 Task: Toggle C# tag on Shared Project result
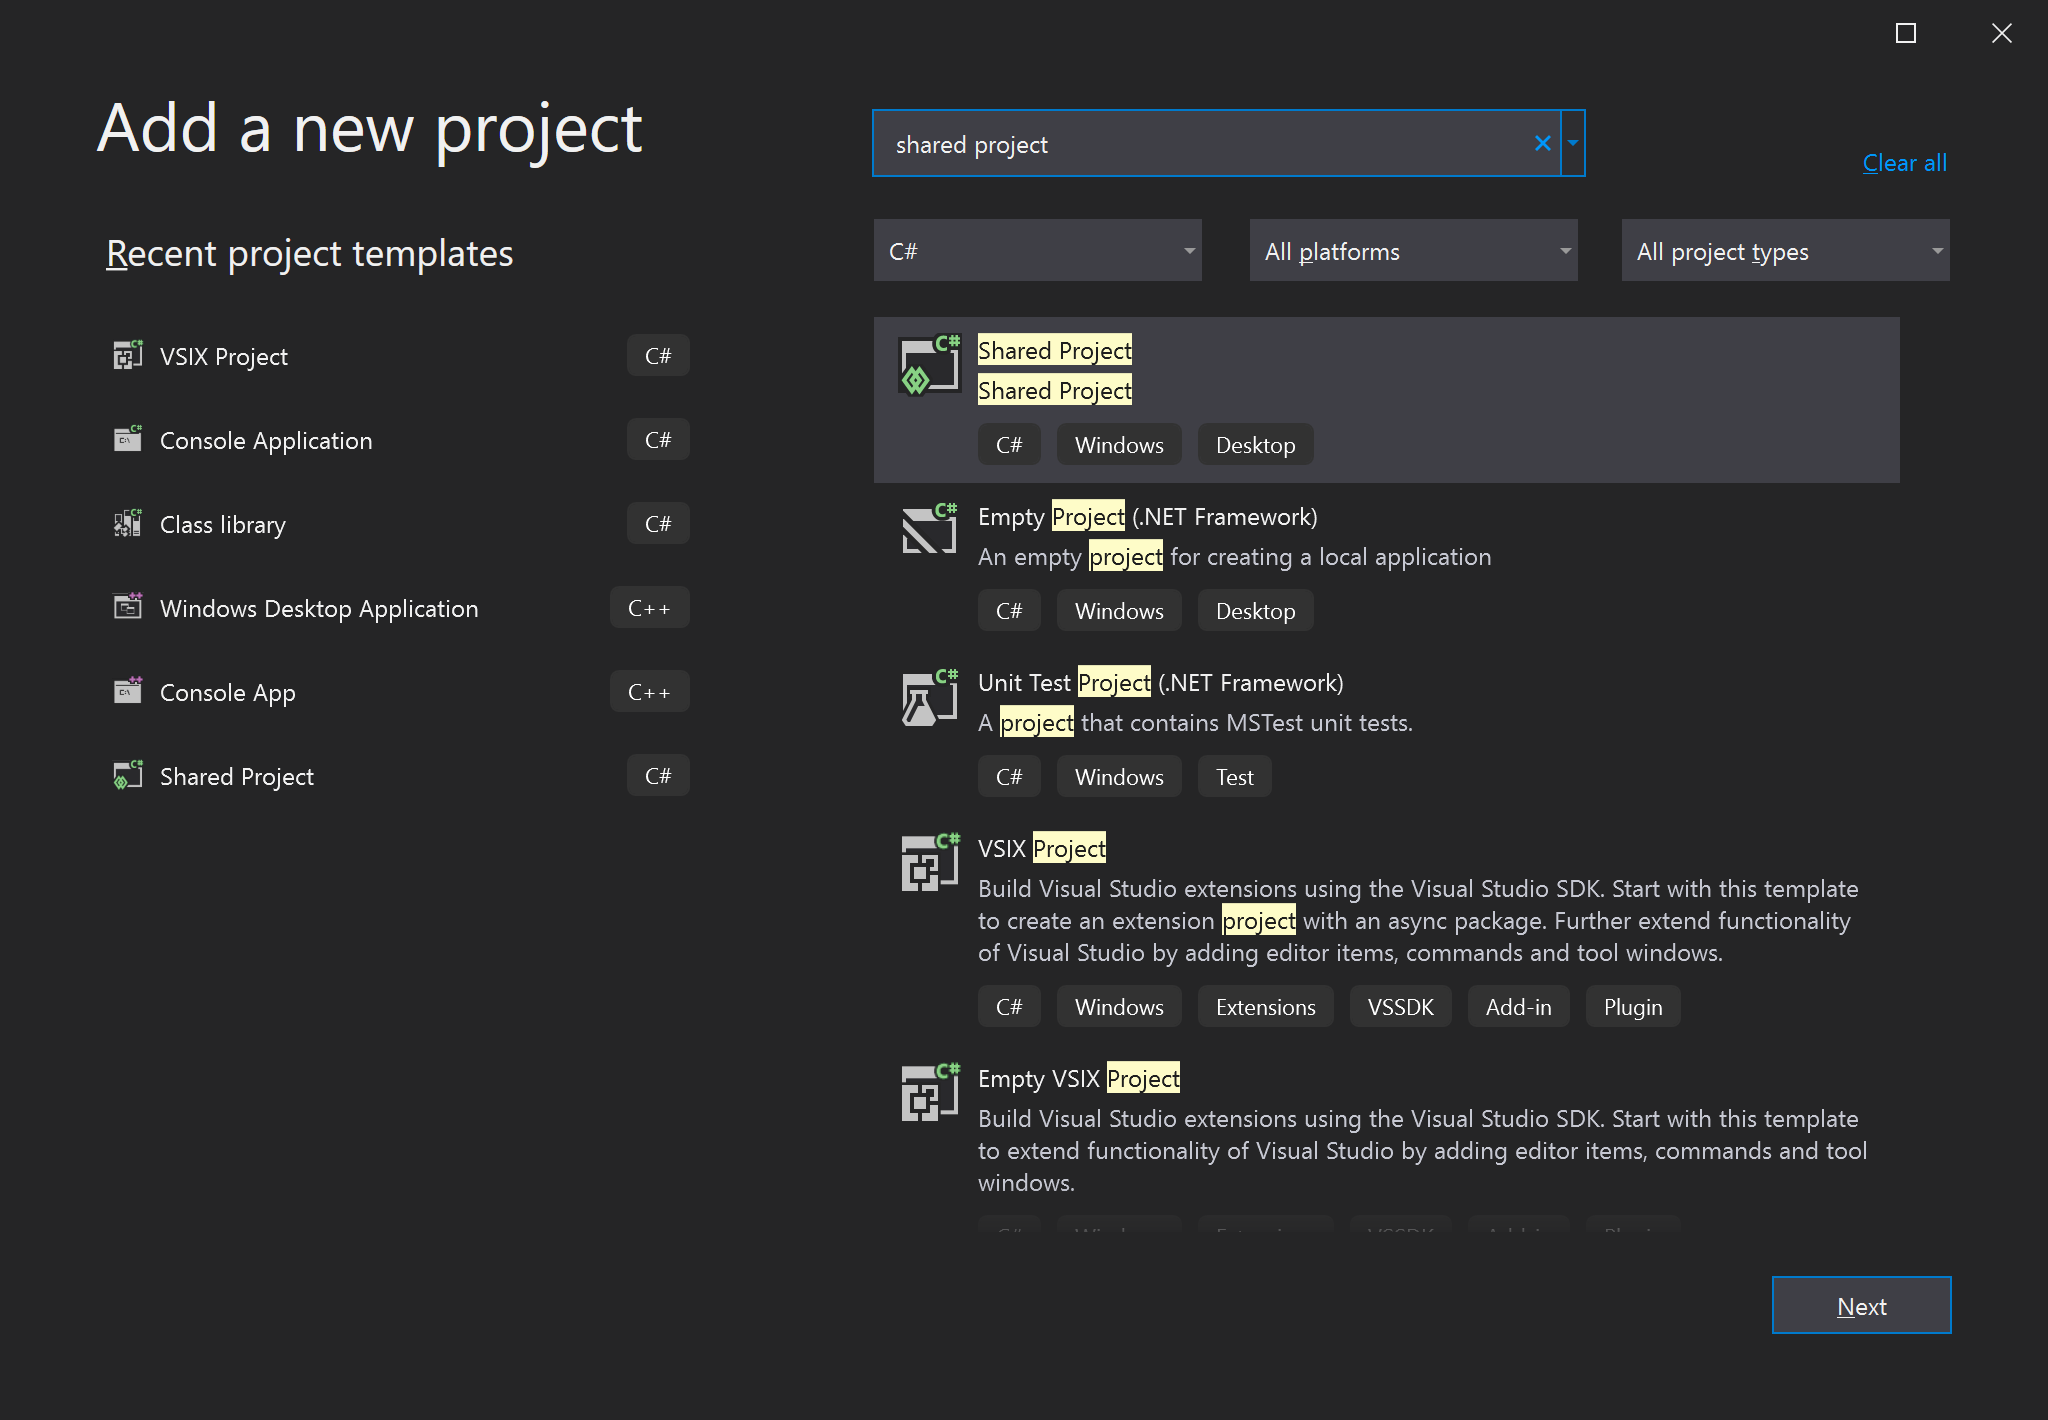click(1010, 444)
